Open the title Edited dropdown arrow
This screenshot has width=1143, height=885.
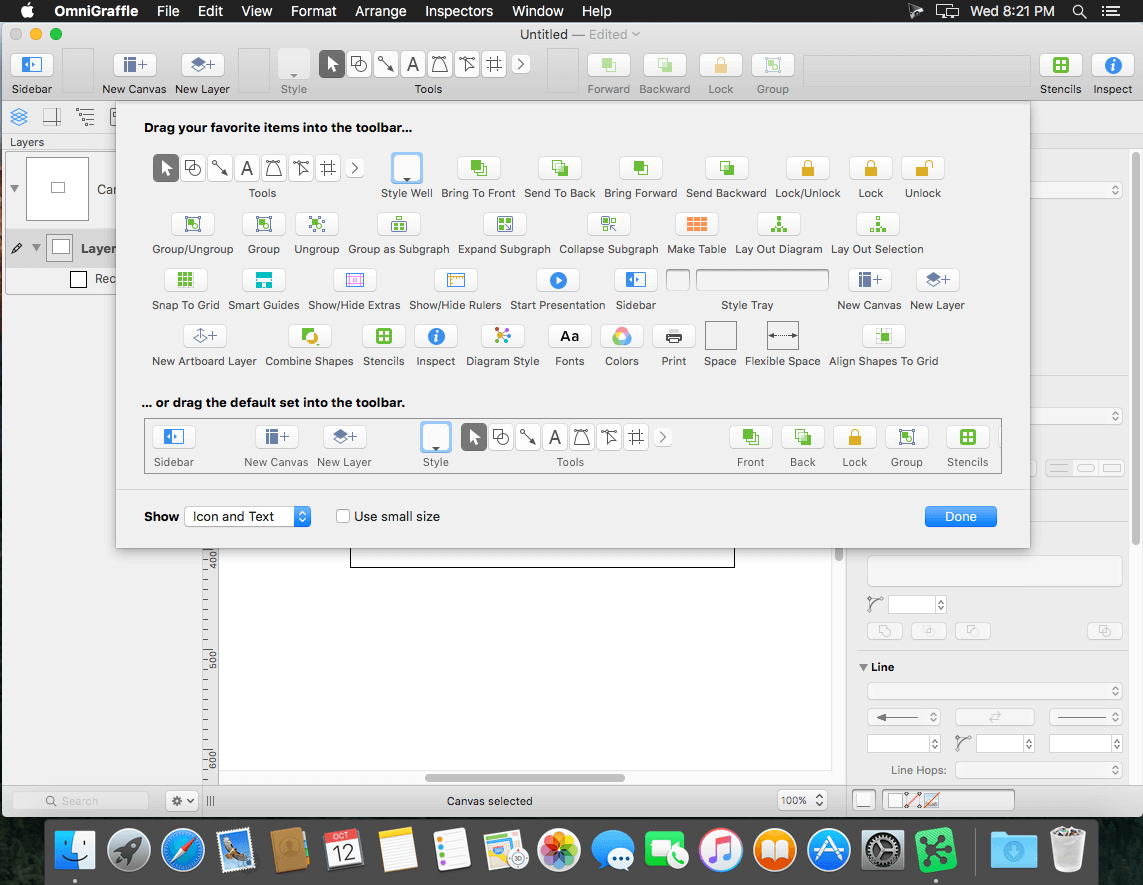tap(636, 34)
